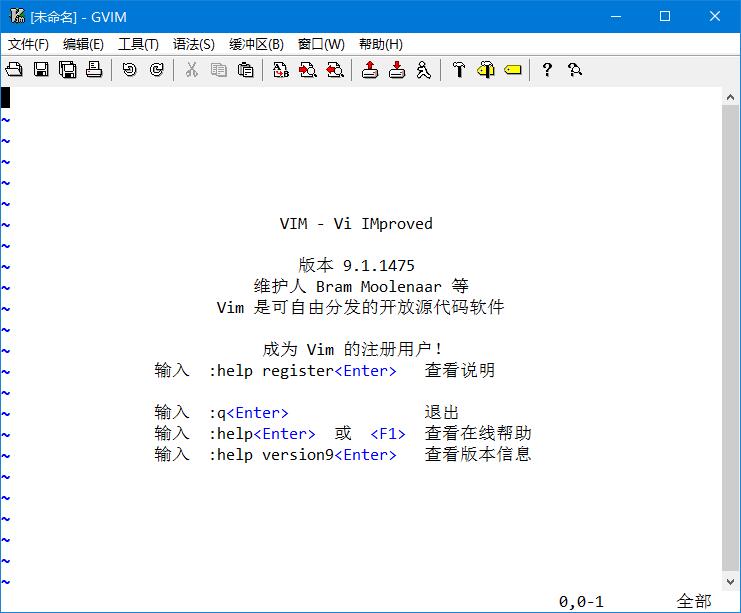Open the 语法(S) menu

point(193,44)
